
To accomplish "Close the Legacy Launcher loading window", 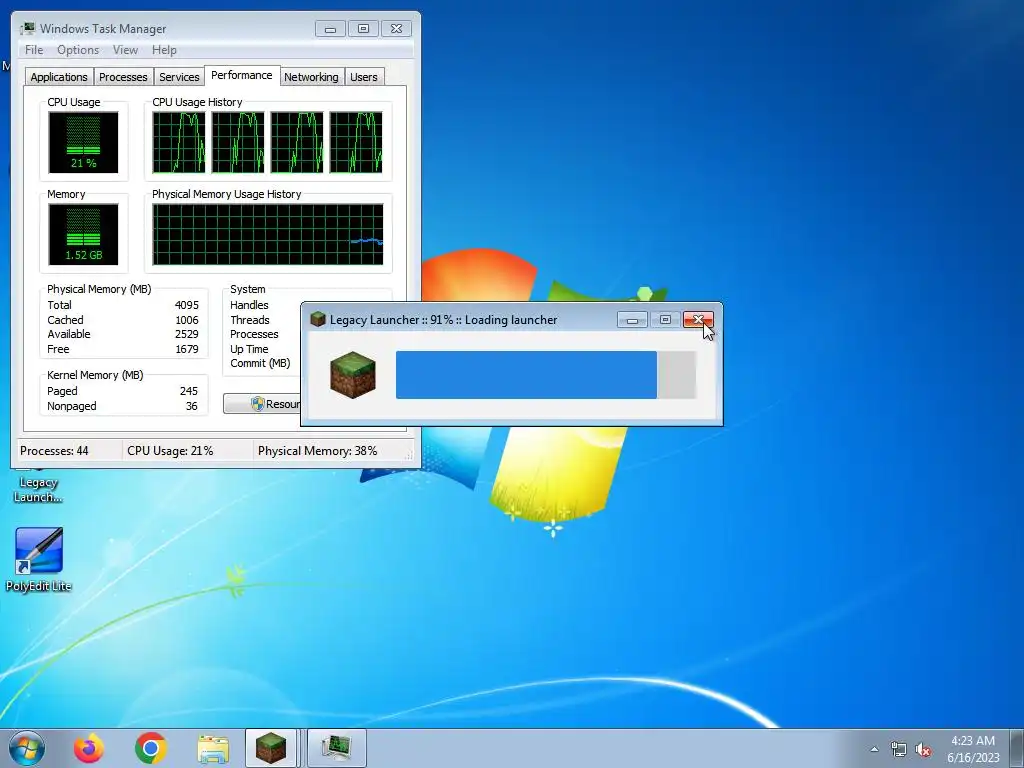I will 698,319.
